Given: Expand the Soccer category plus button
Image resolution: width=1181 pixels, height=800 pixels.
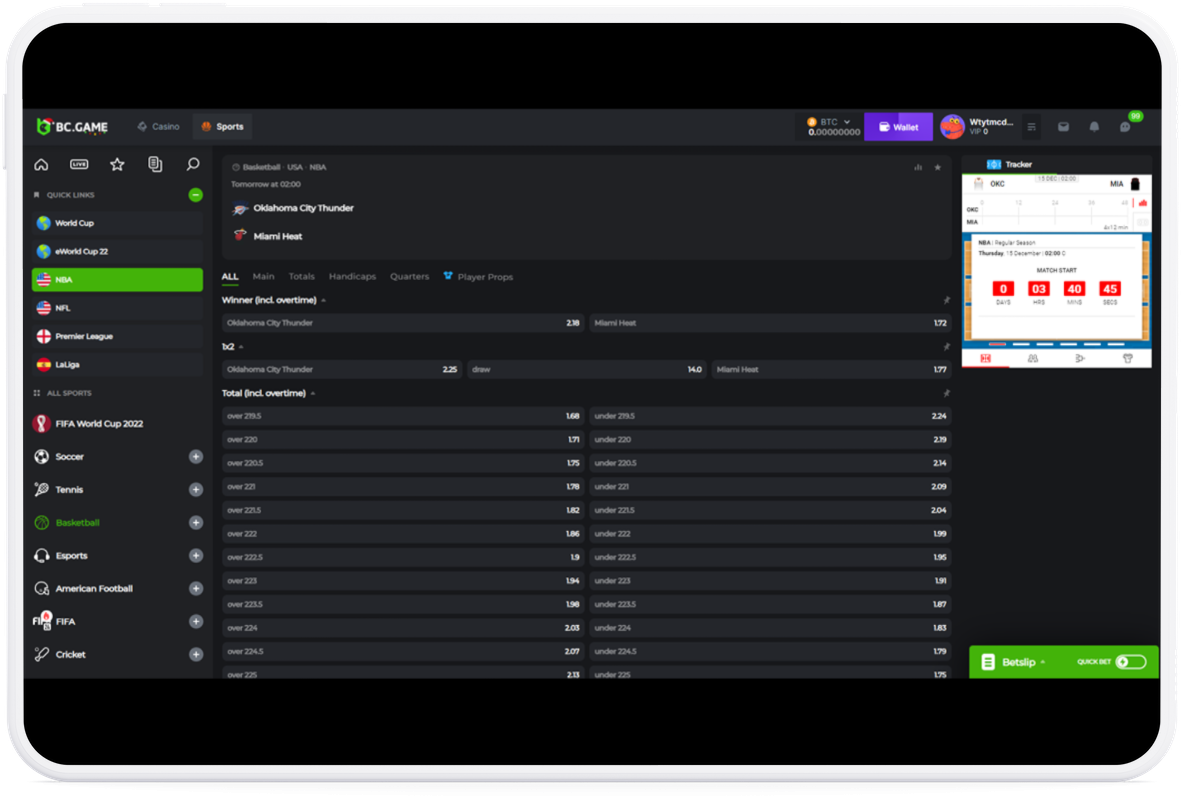Looking at the screenshot, I should tap(196, 457).
